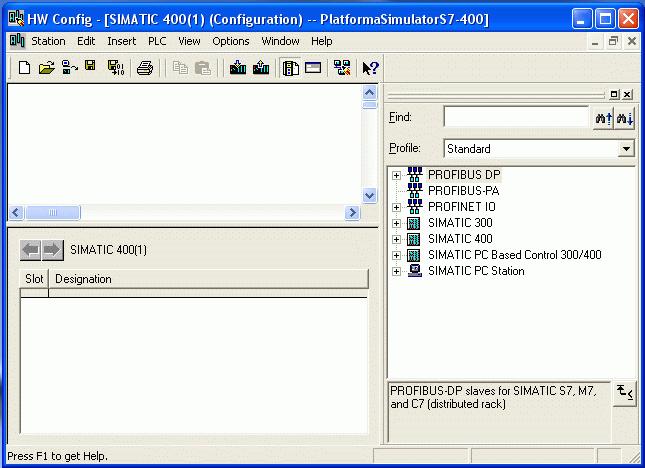Click the station view scroll up arrow
The height and width of the screenshot is (468, 645).
coord(369,93)
